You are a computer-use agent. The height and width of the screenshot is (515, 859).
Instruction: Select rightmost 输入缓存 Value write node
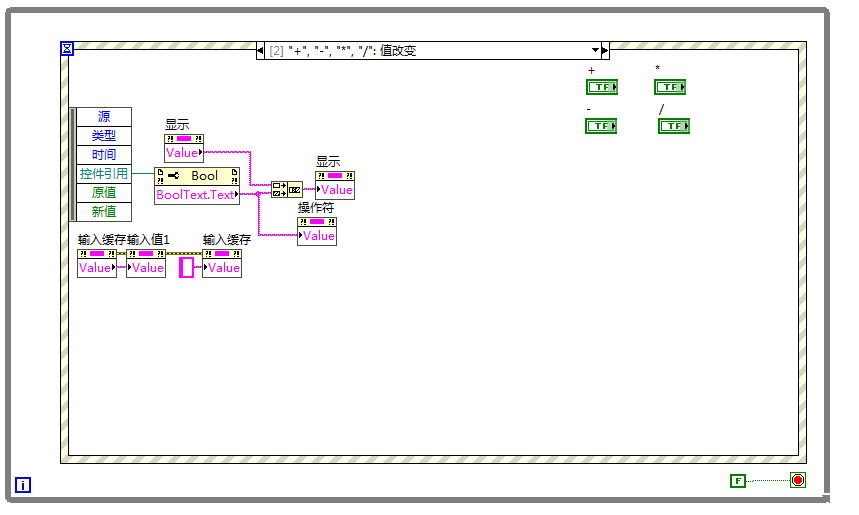[x=222, y=264]
